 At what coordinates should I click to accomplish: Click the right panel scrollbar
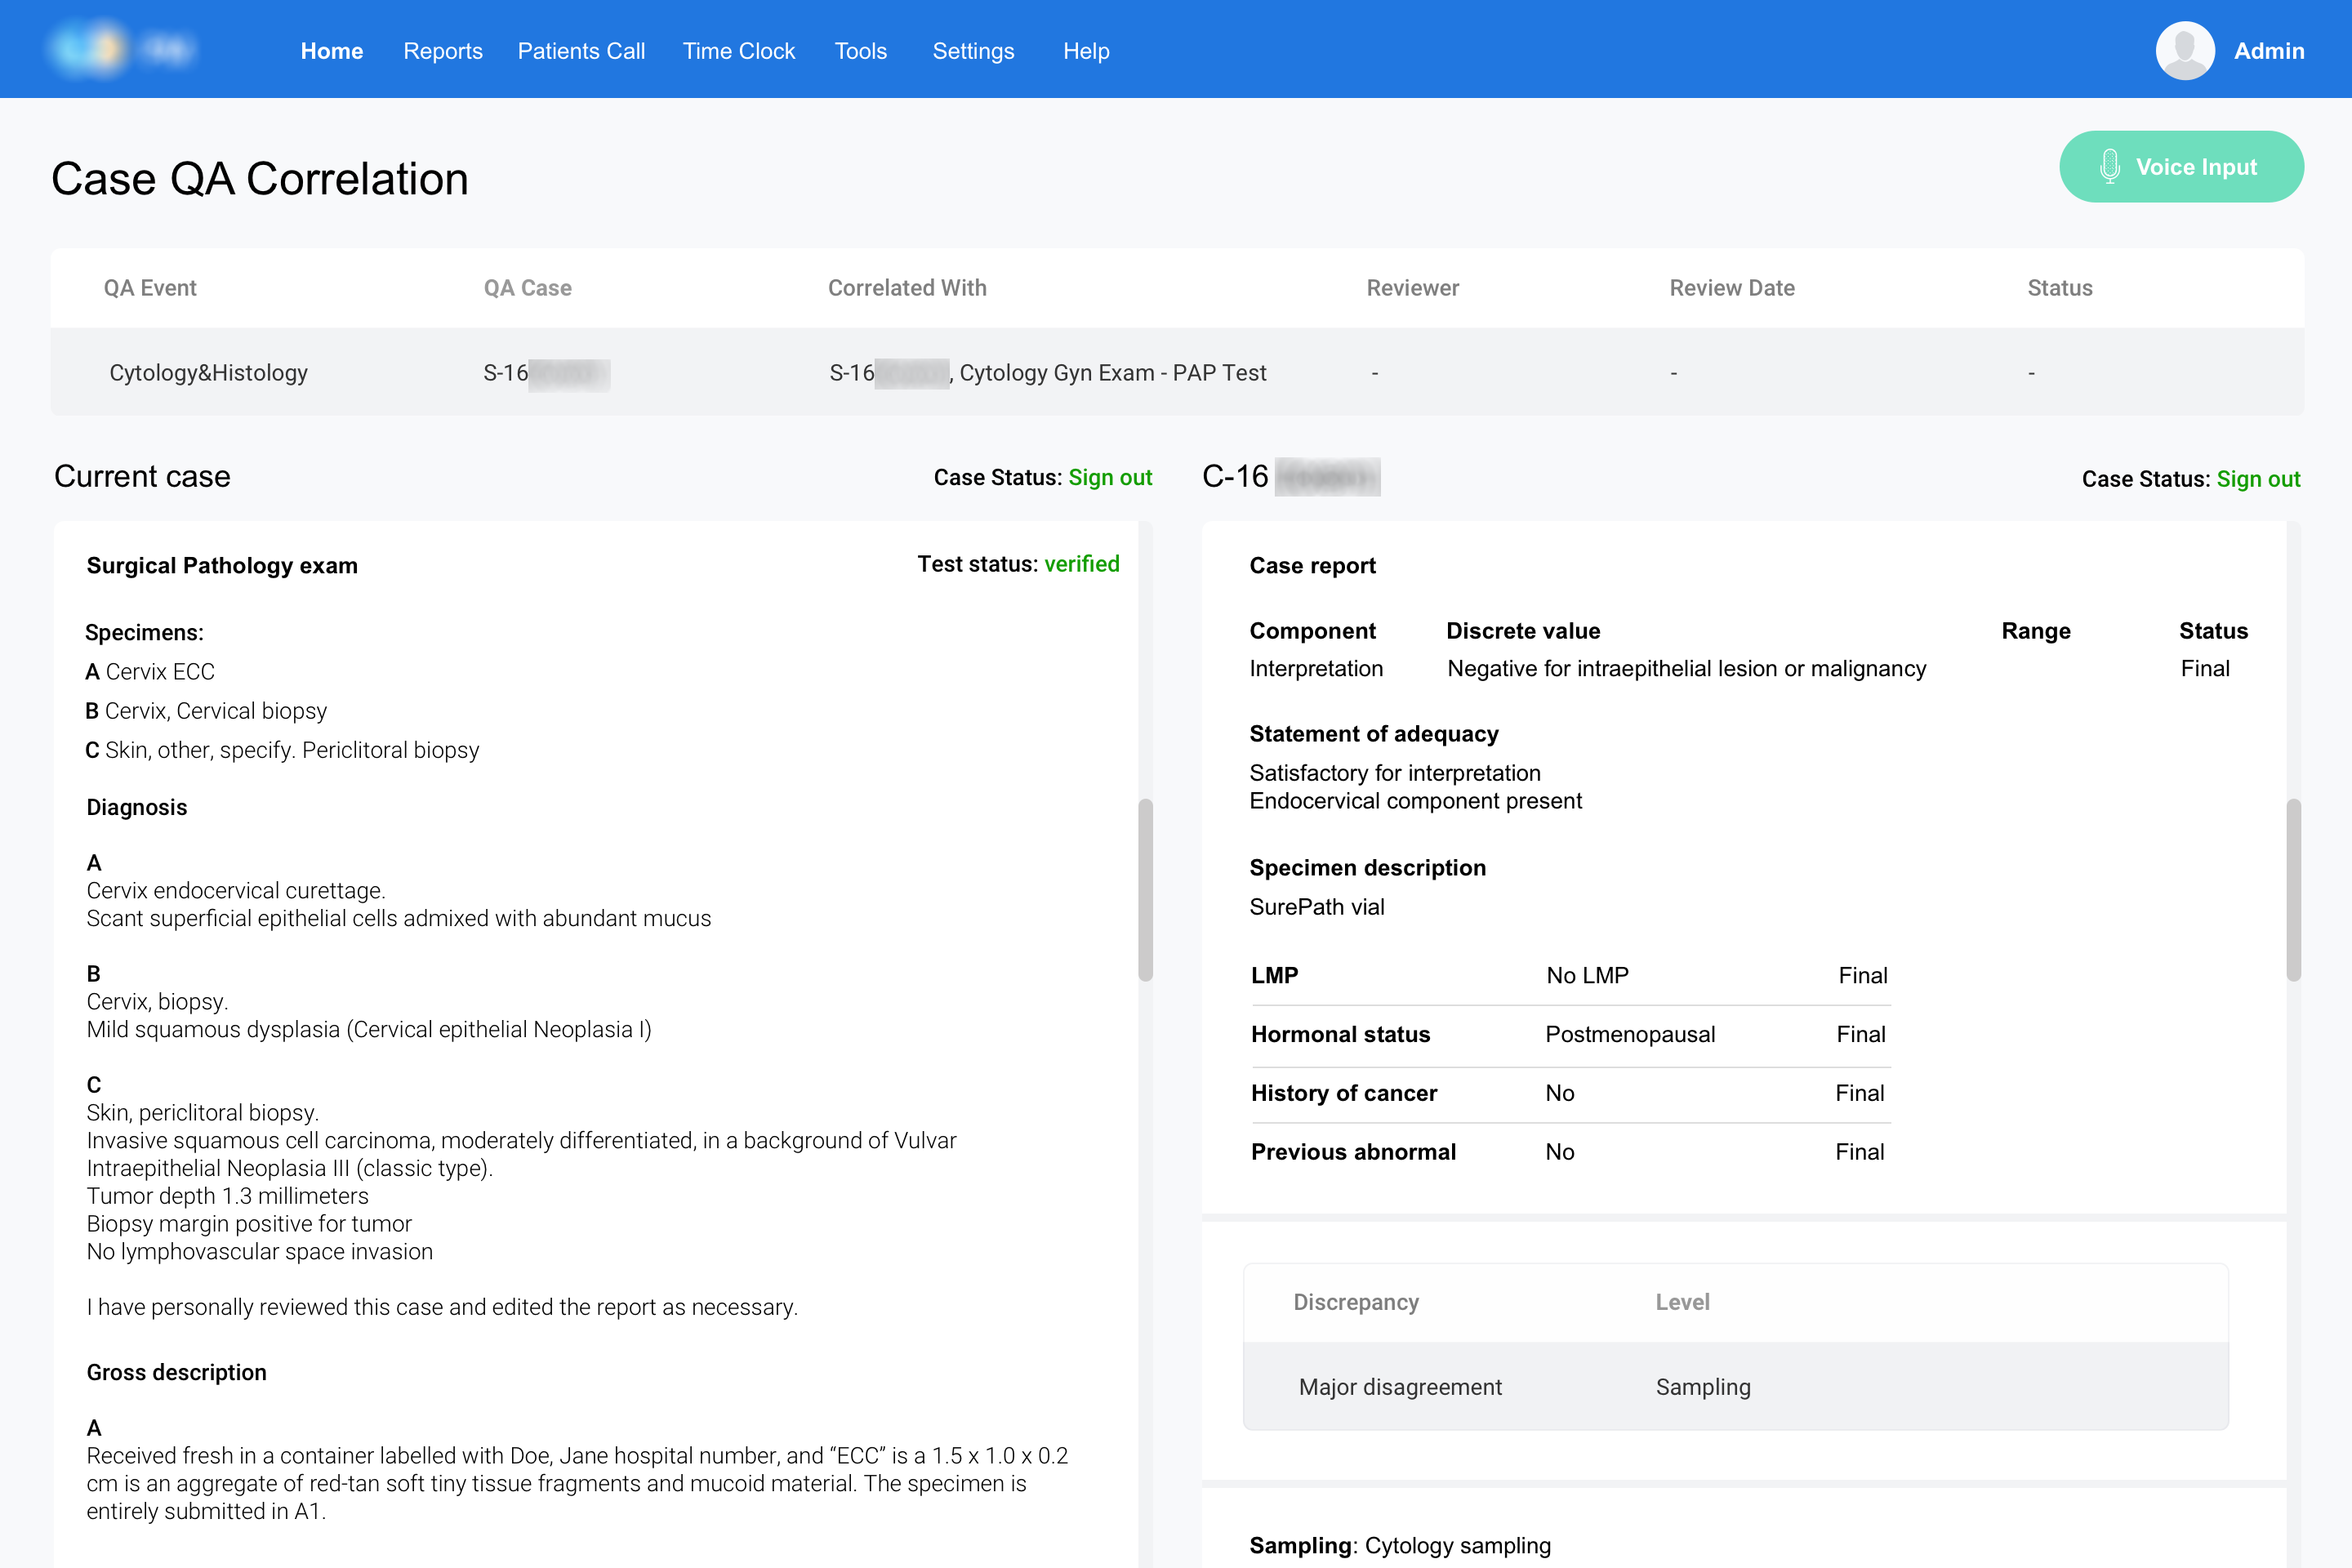coord(2294,890)
